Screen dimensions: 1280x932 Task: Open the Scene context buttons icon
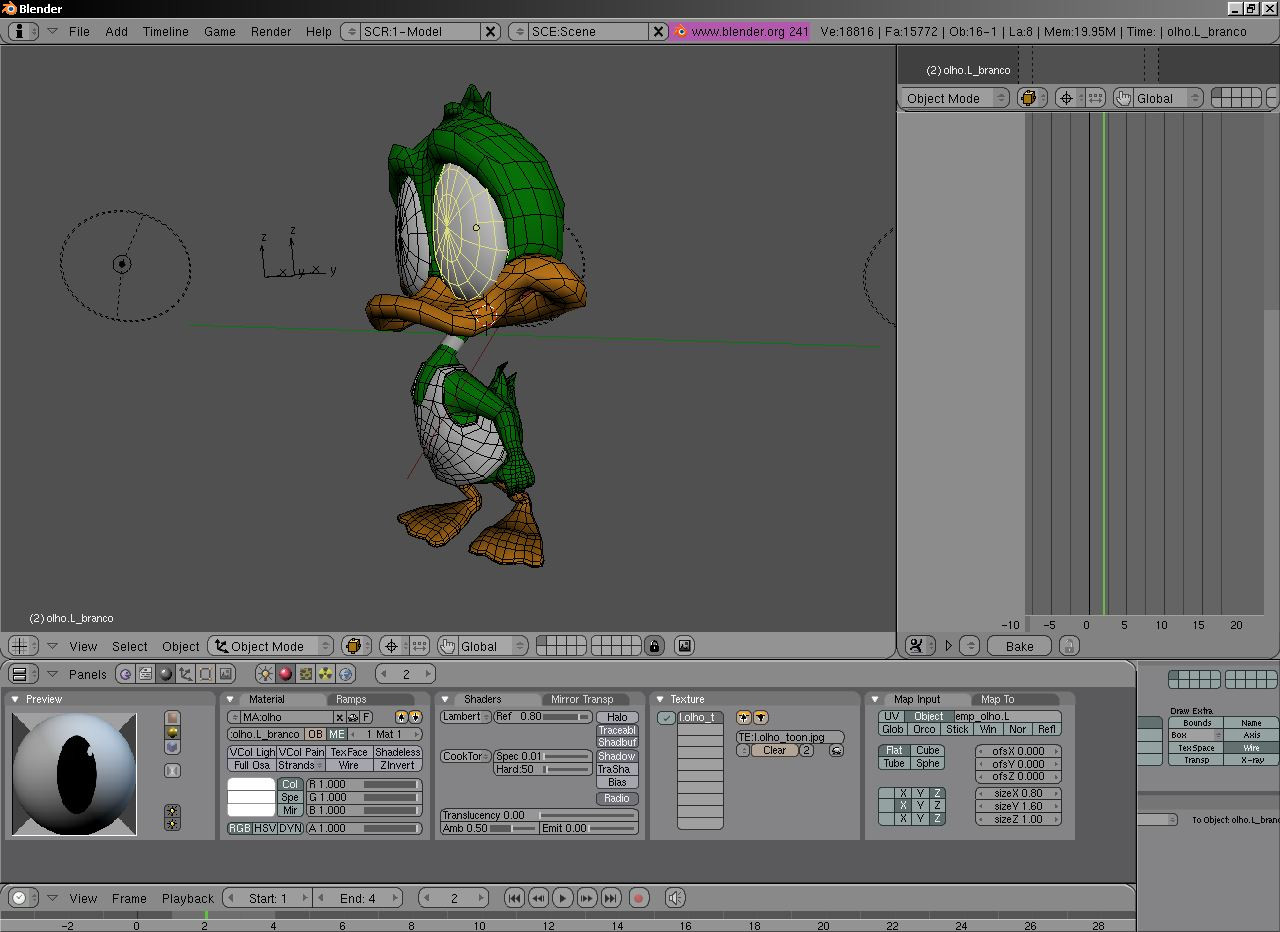coord(226,674)
